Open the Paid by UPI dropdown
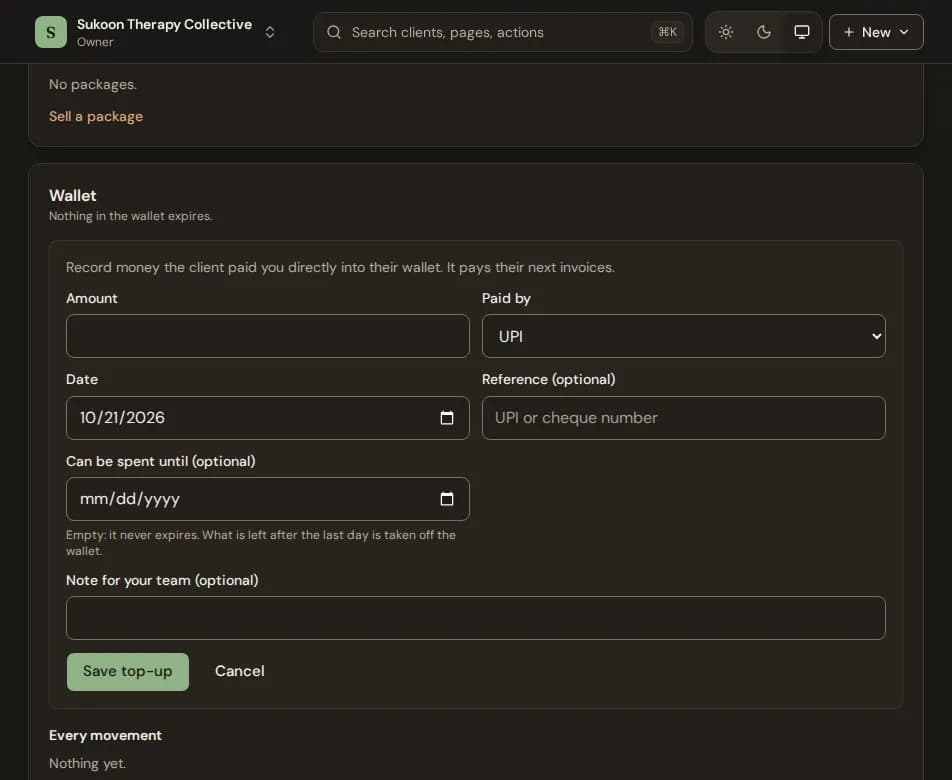 click(684, 336)
